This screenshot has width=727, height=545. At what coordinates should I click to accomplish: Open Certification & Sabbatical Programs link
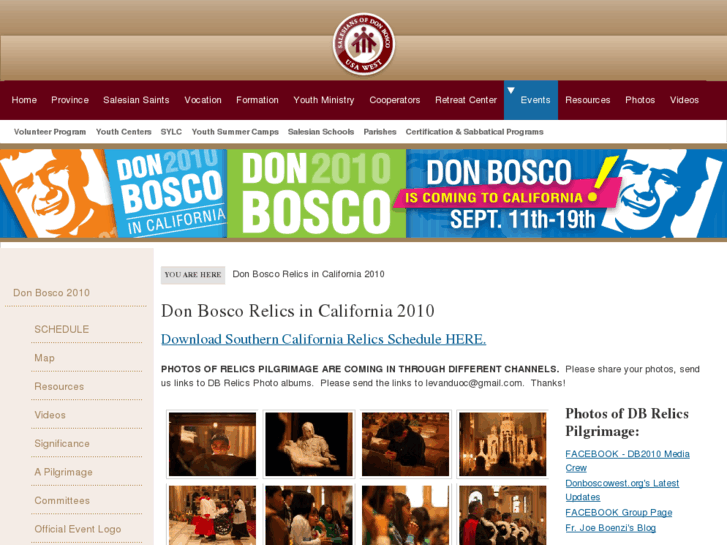click(x=474, y=132)
